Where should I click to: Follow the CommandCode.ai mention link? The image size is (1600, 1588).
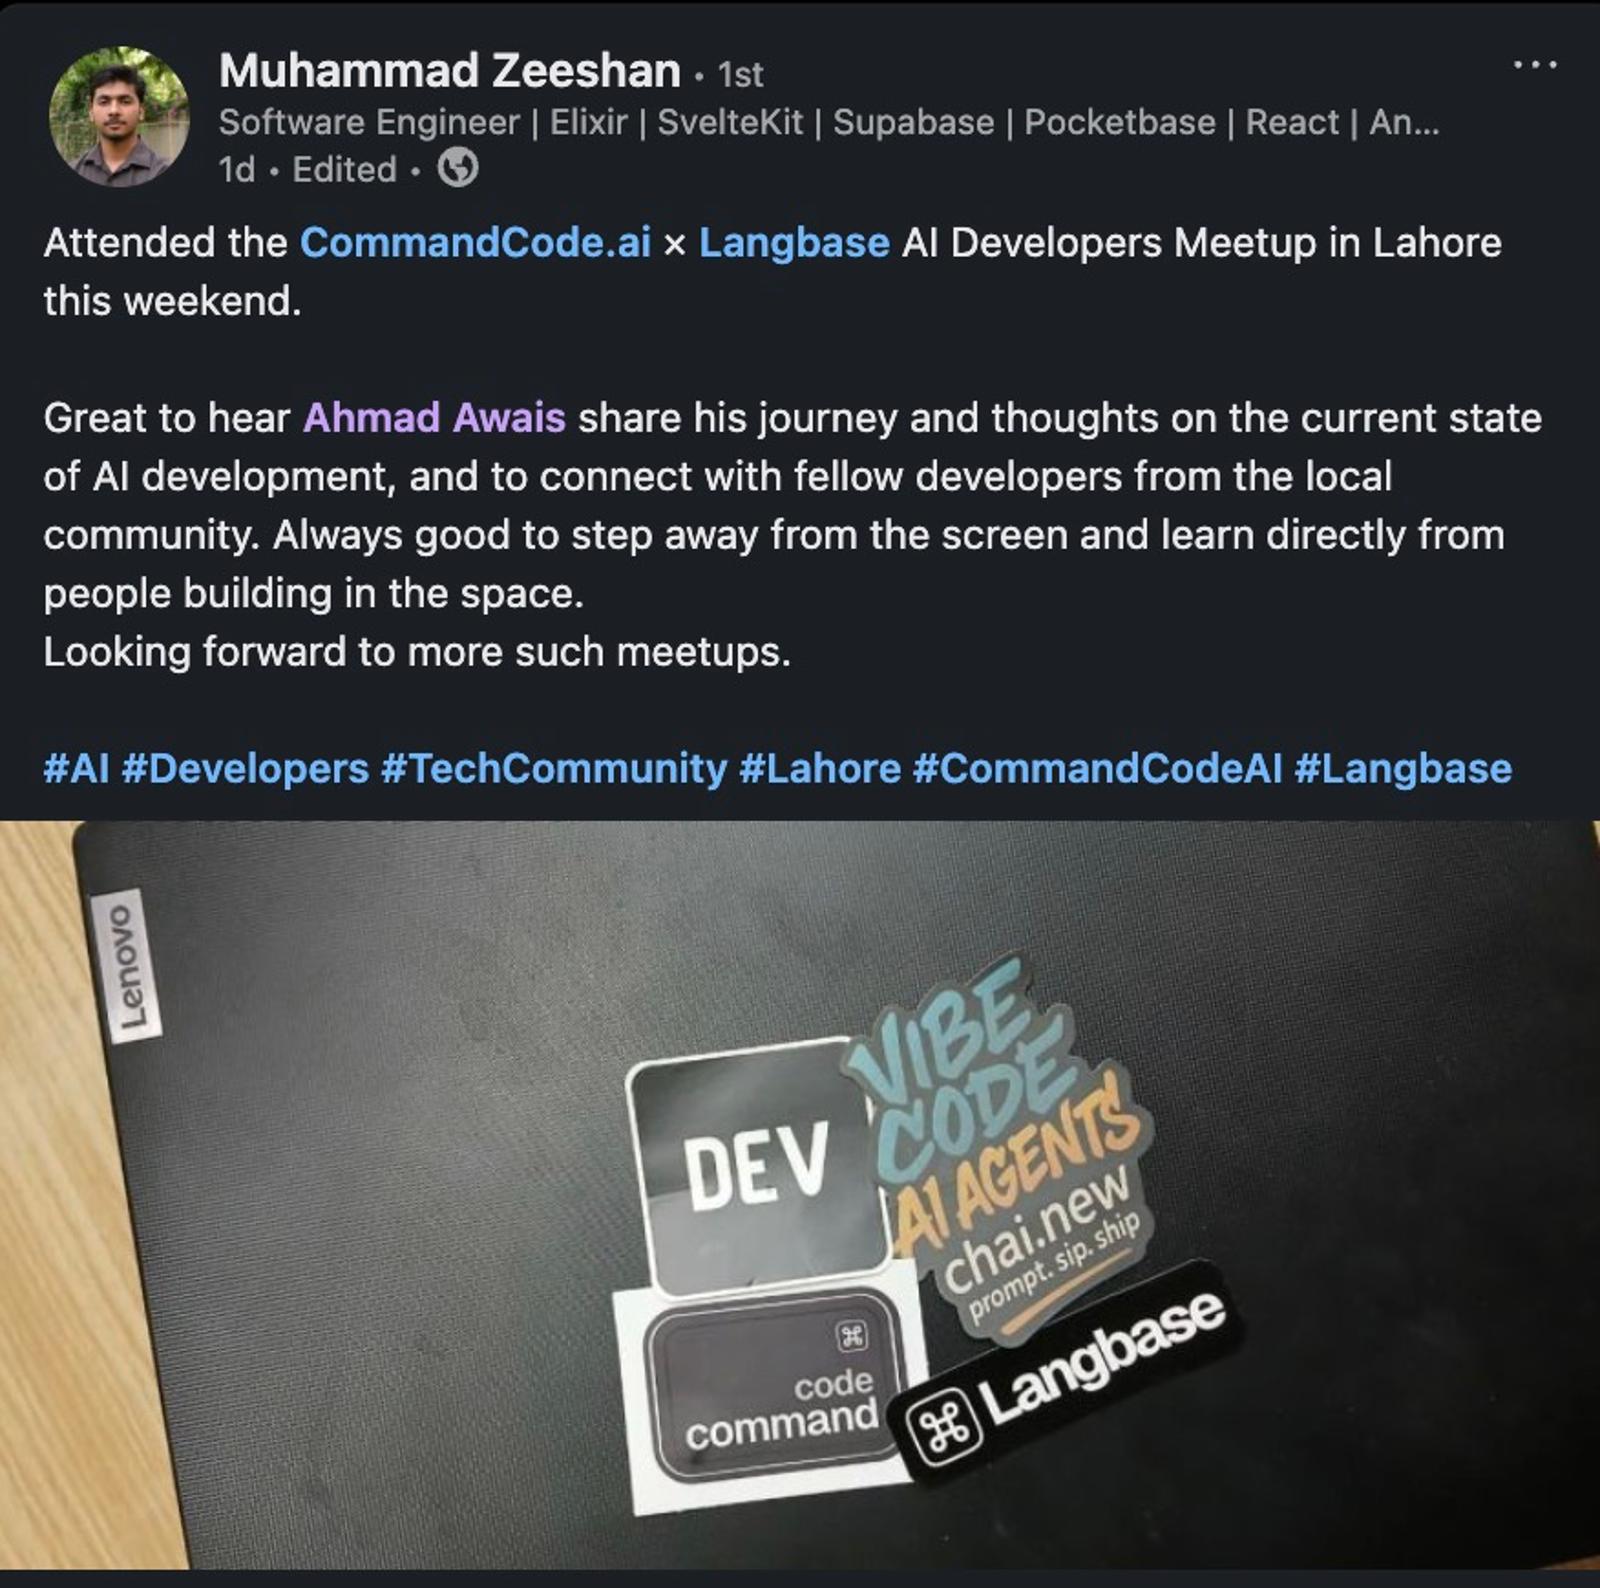[475, 243]
